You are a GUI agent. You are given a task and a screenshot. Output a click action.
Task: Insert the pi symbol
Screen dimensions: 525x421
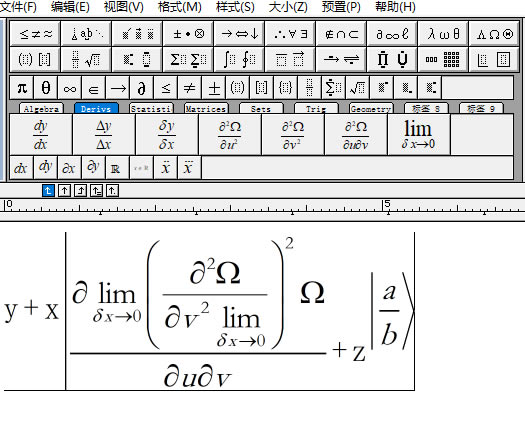tap(22, 88)
